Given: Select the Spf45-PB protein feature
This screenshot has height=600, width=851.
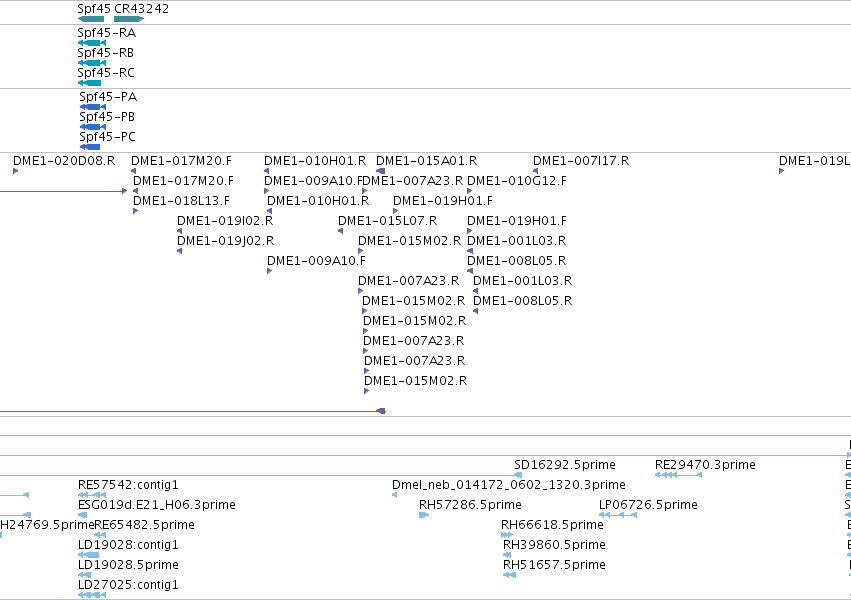Looking at the screenshot, I should click(93, 127).
